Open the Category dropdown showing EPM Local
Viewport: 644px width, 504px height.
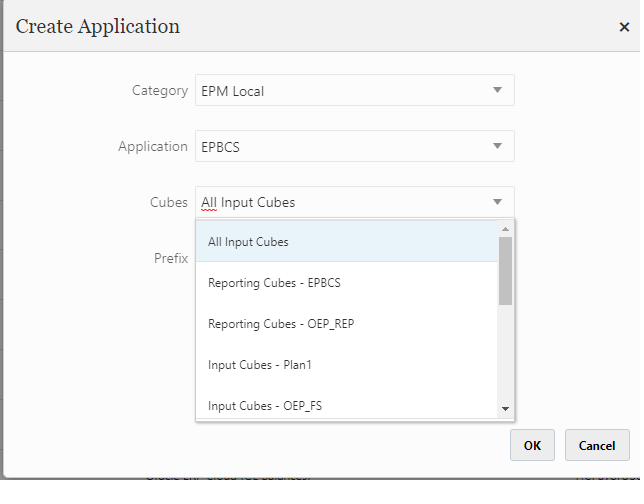pos(354,90)
